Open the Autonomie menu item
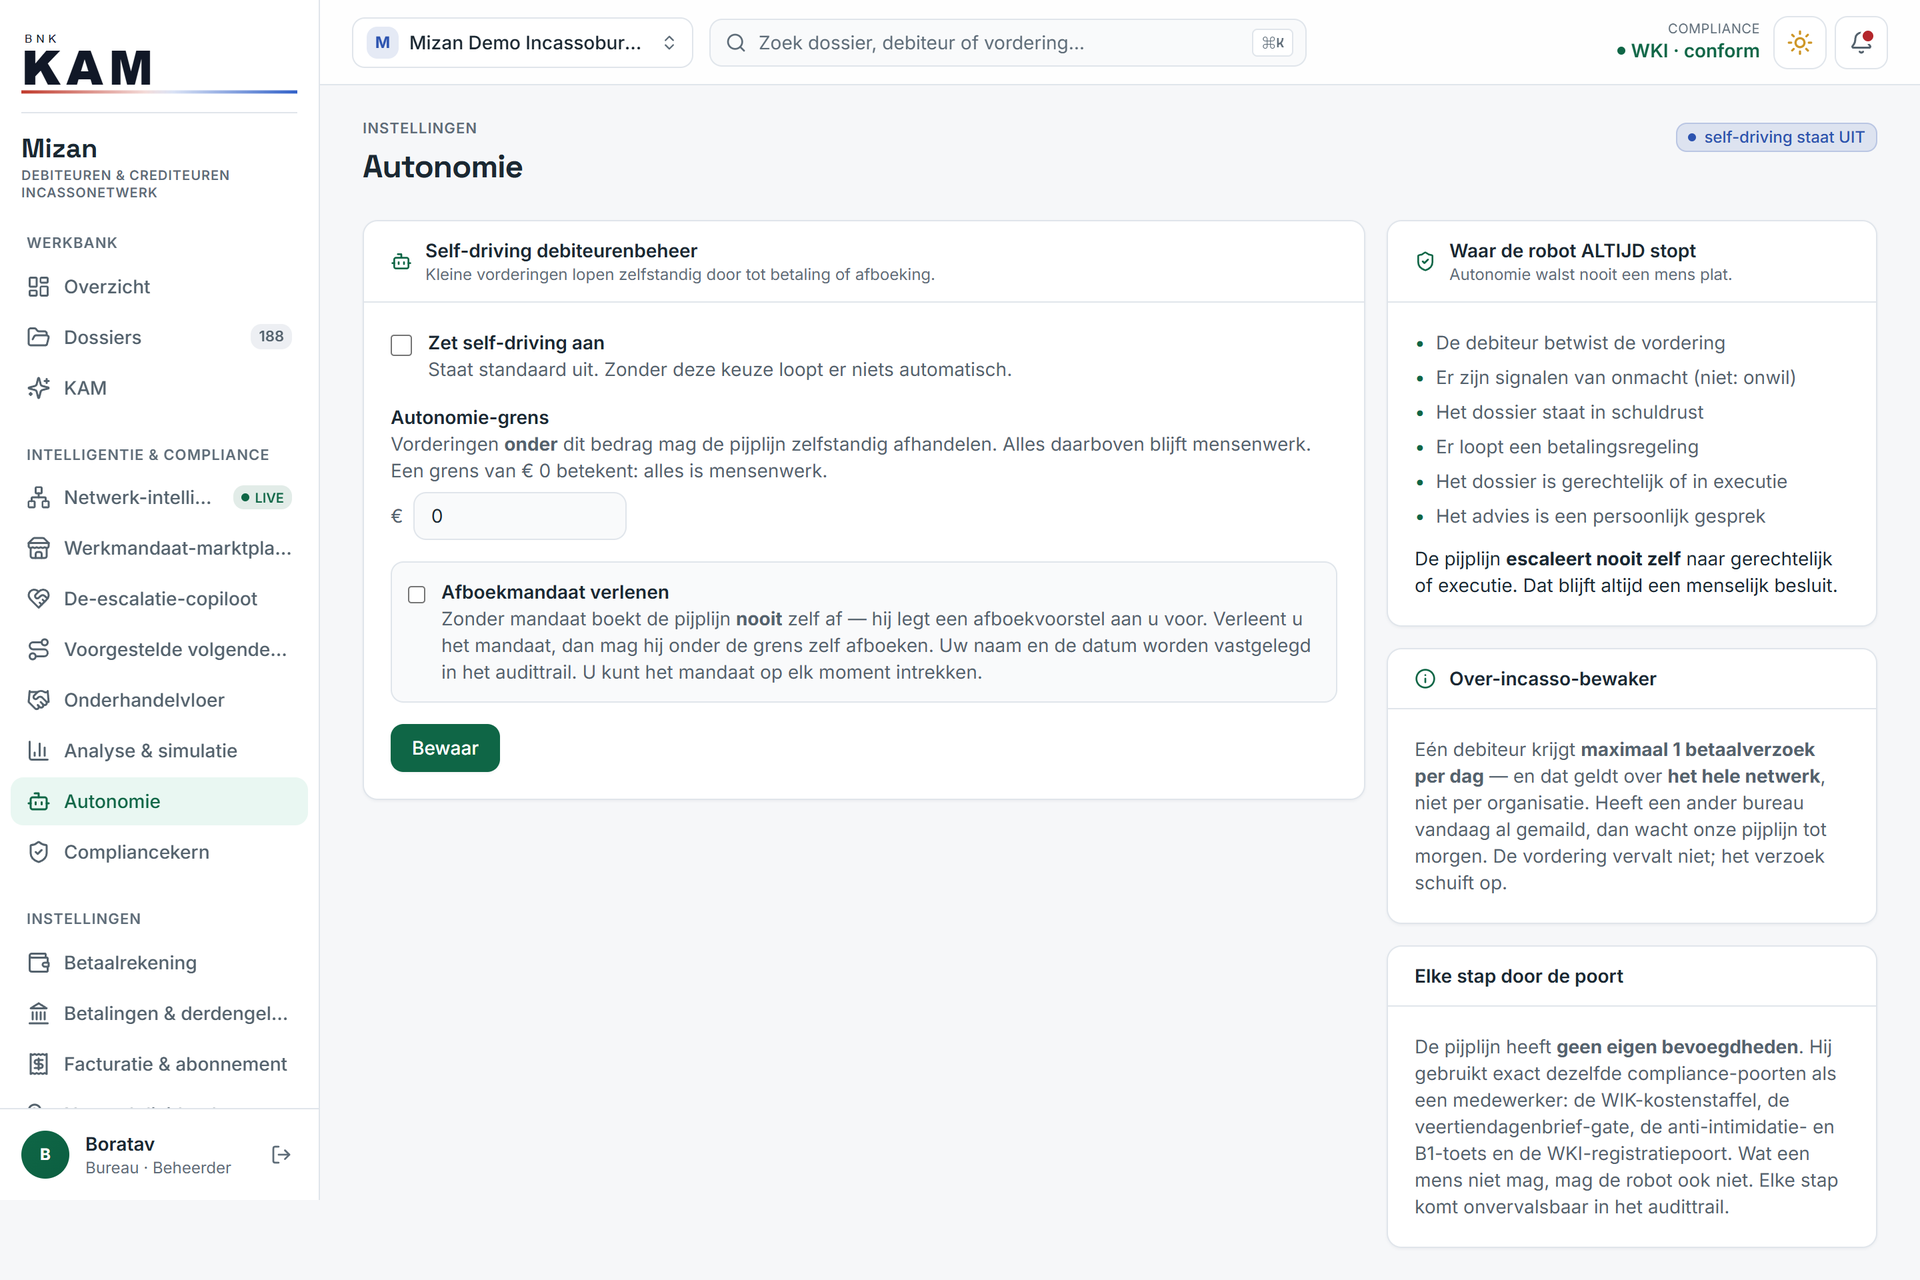 pyautogui.click(x=159, y=801)
